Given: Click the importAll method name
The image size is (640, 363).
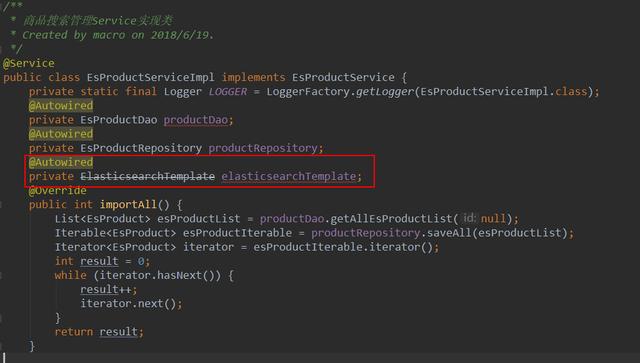Looking at the screenshot, I should pyautogui.click(x=128, y=205).
